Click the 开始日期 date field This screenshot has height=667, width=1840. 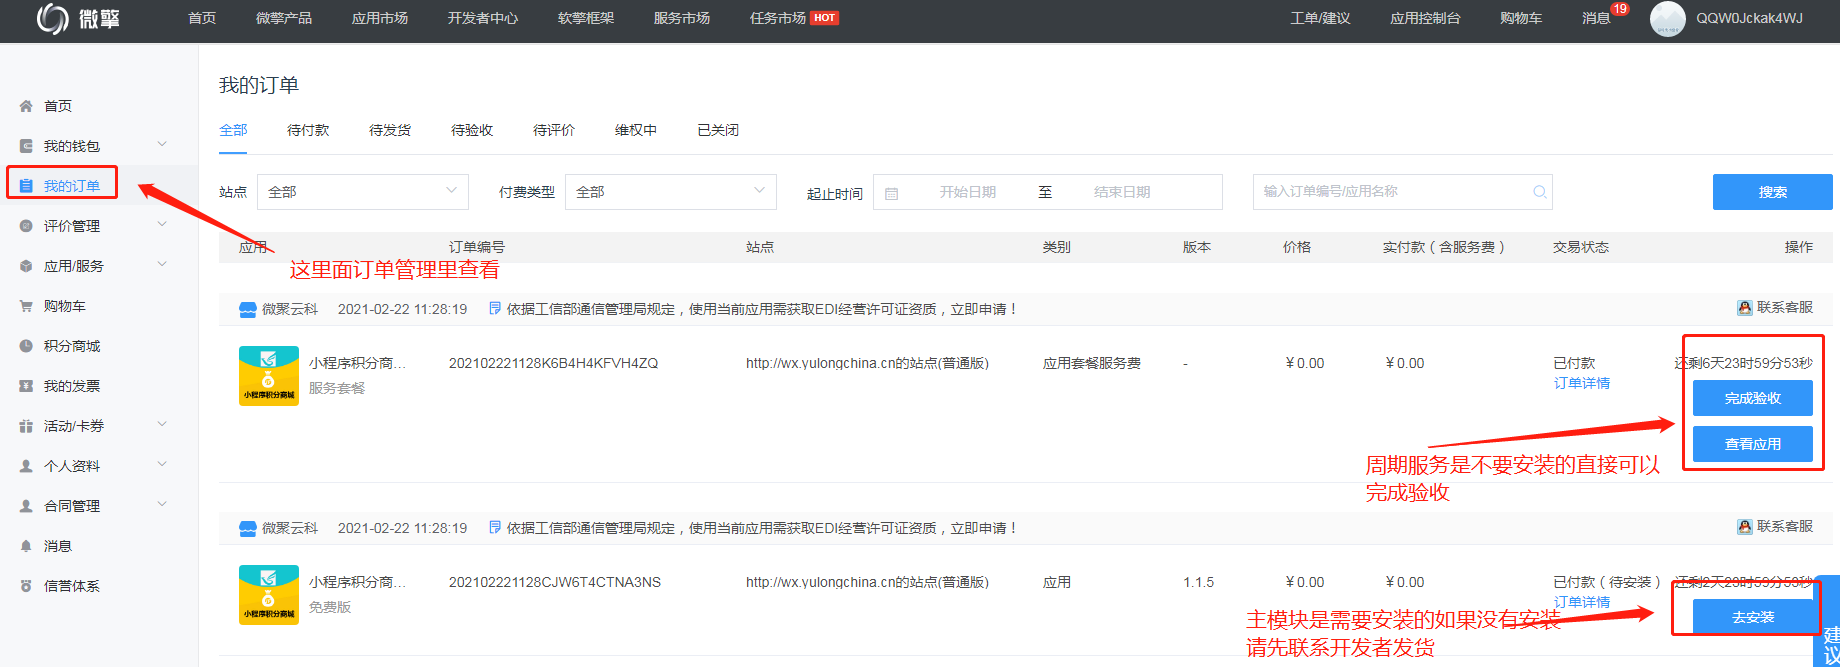pyautogui.click(x=967, y=192)
